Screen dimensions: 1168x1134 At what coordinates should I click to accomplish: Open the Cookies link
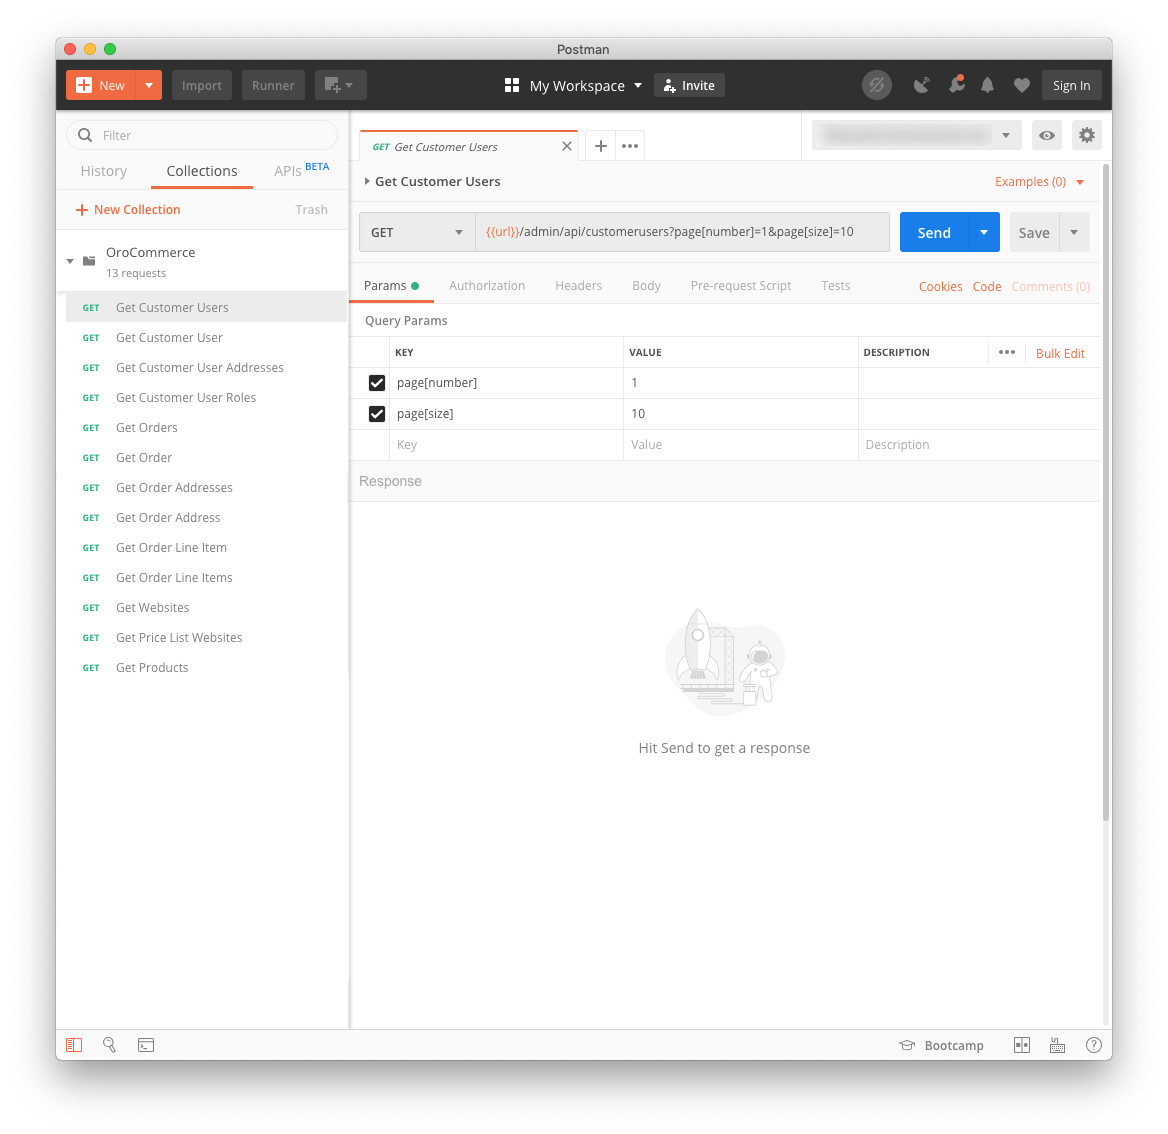tap(940, 287)
